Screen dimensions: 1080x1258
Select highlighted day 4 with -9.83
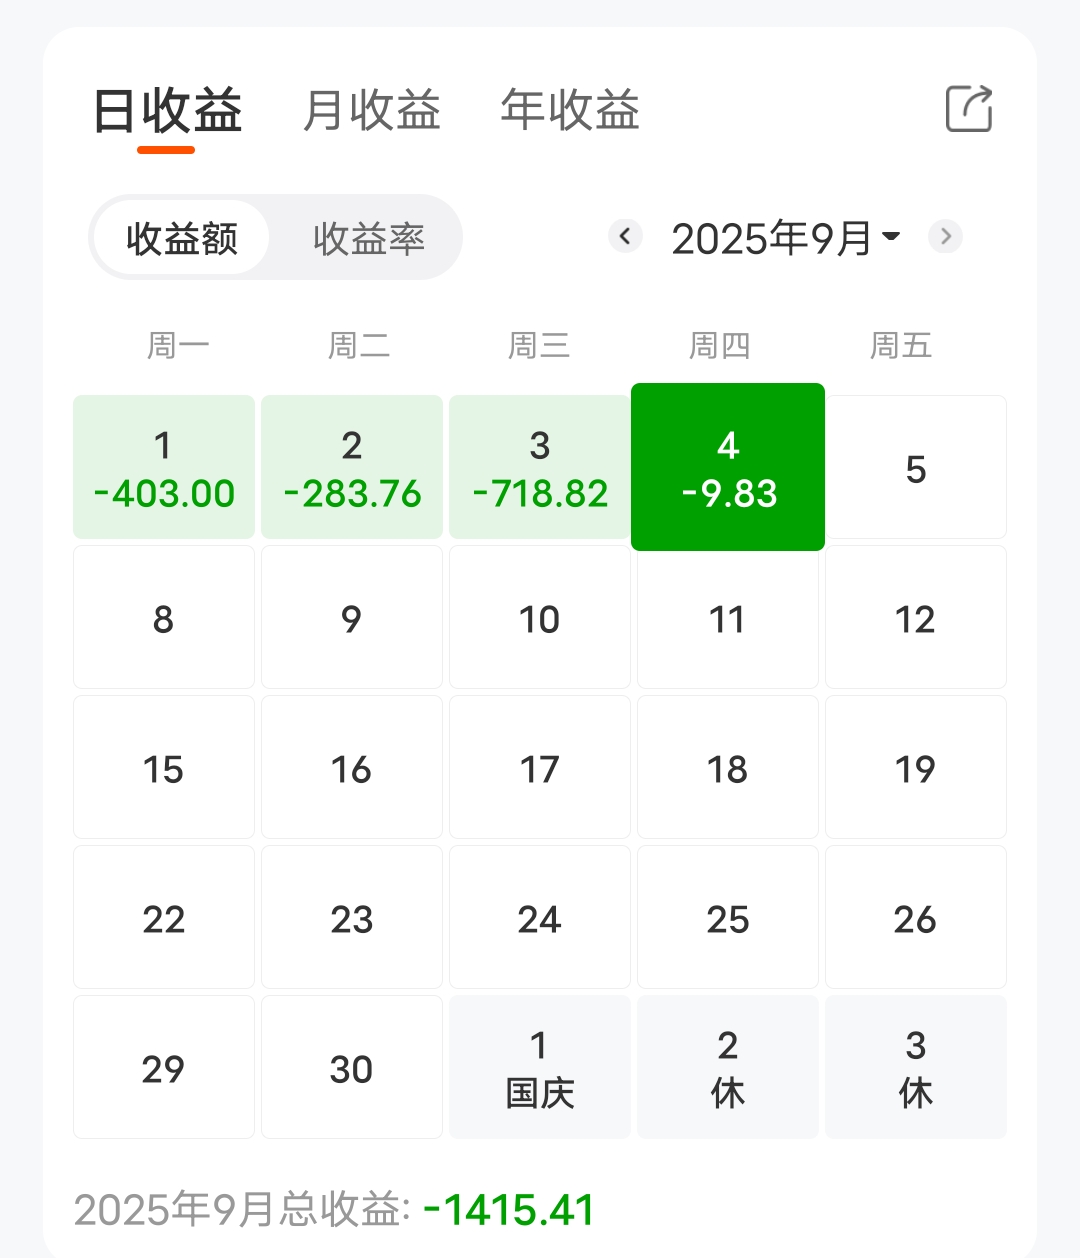[728, 467]
